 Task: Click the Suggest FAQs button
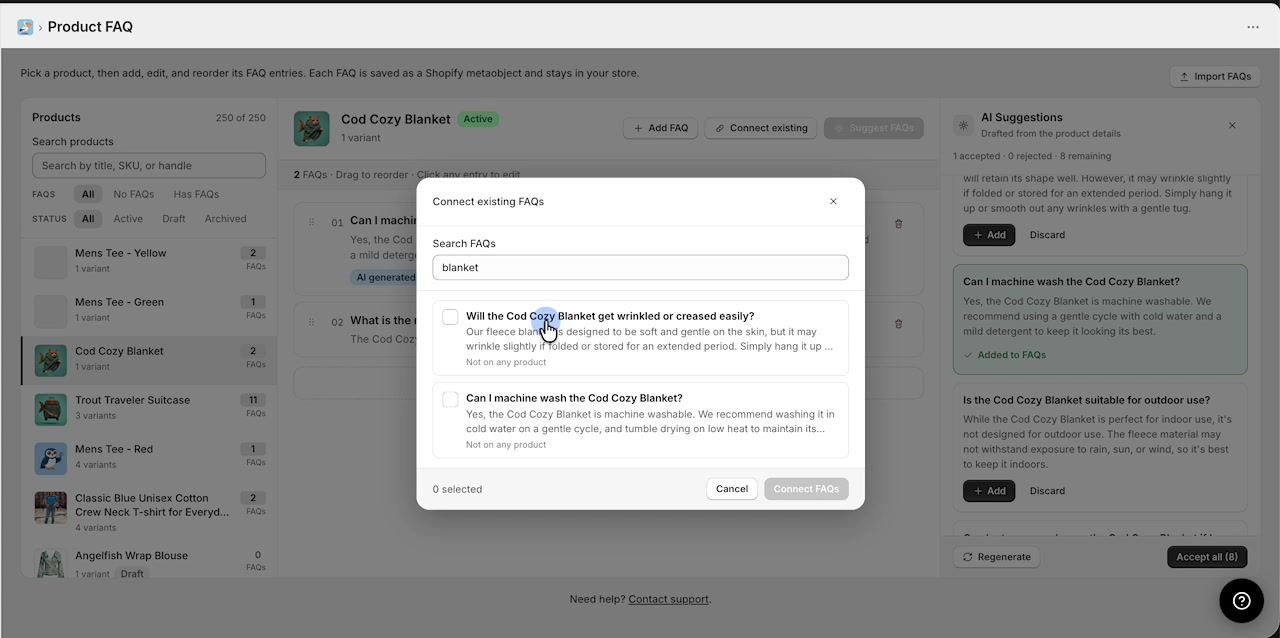click(x=874, y=128)
